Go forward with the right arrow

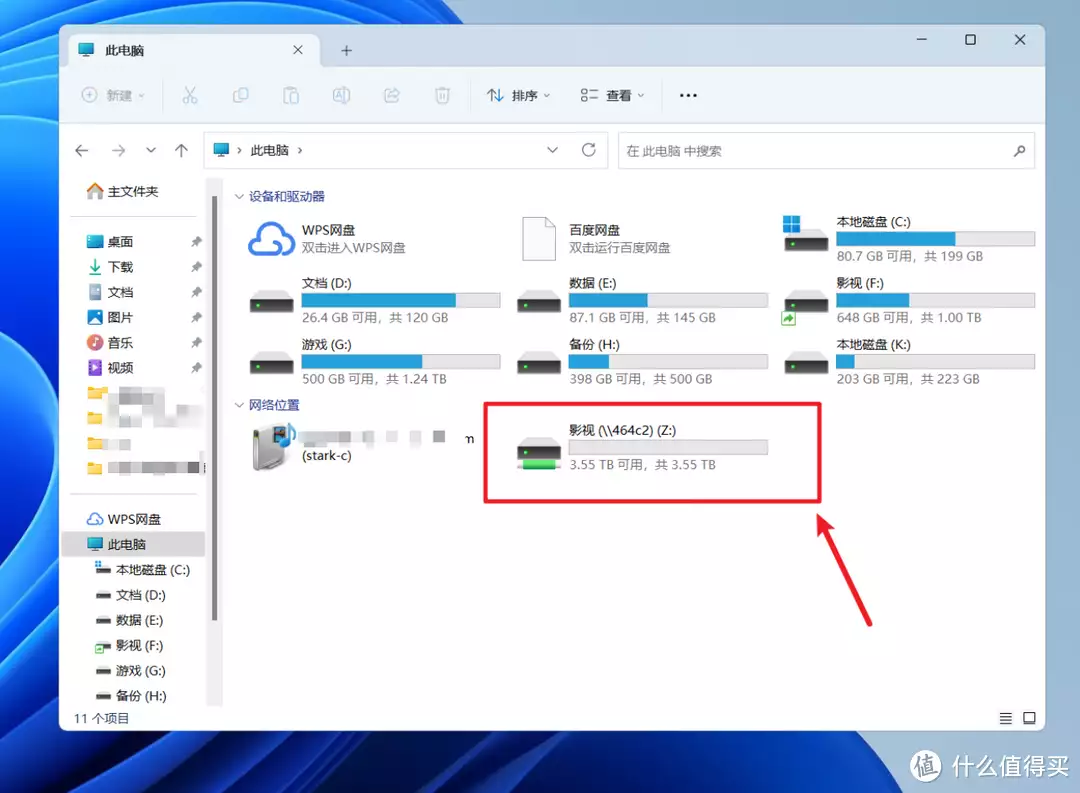click(x=118, y=150)
